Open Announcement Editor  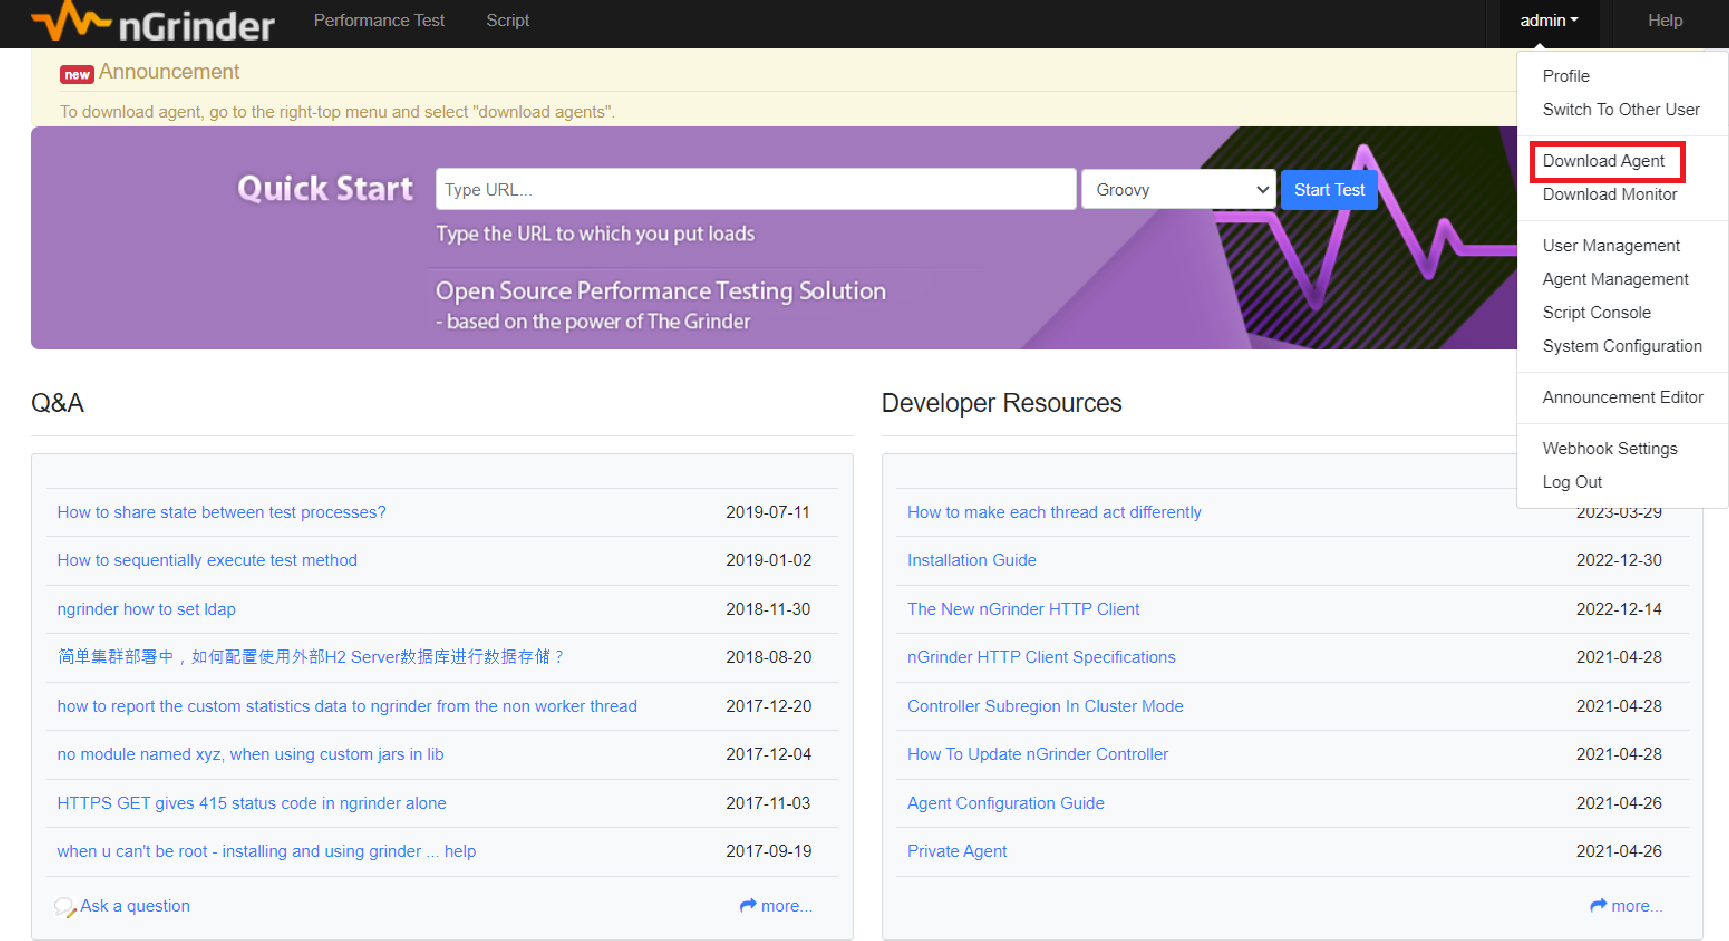pyautogui.click(x=1622, y=397)
